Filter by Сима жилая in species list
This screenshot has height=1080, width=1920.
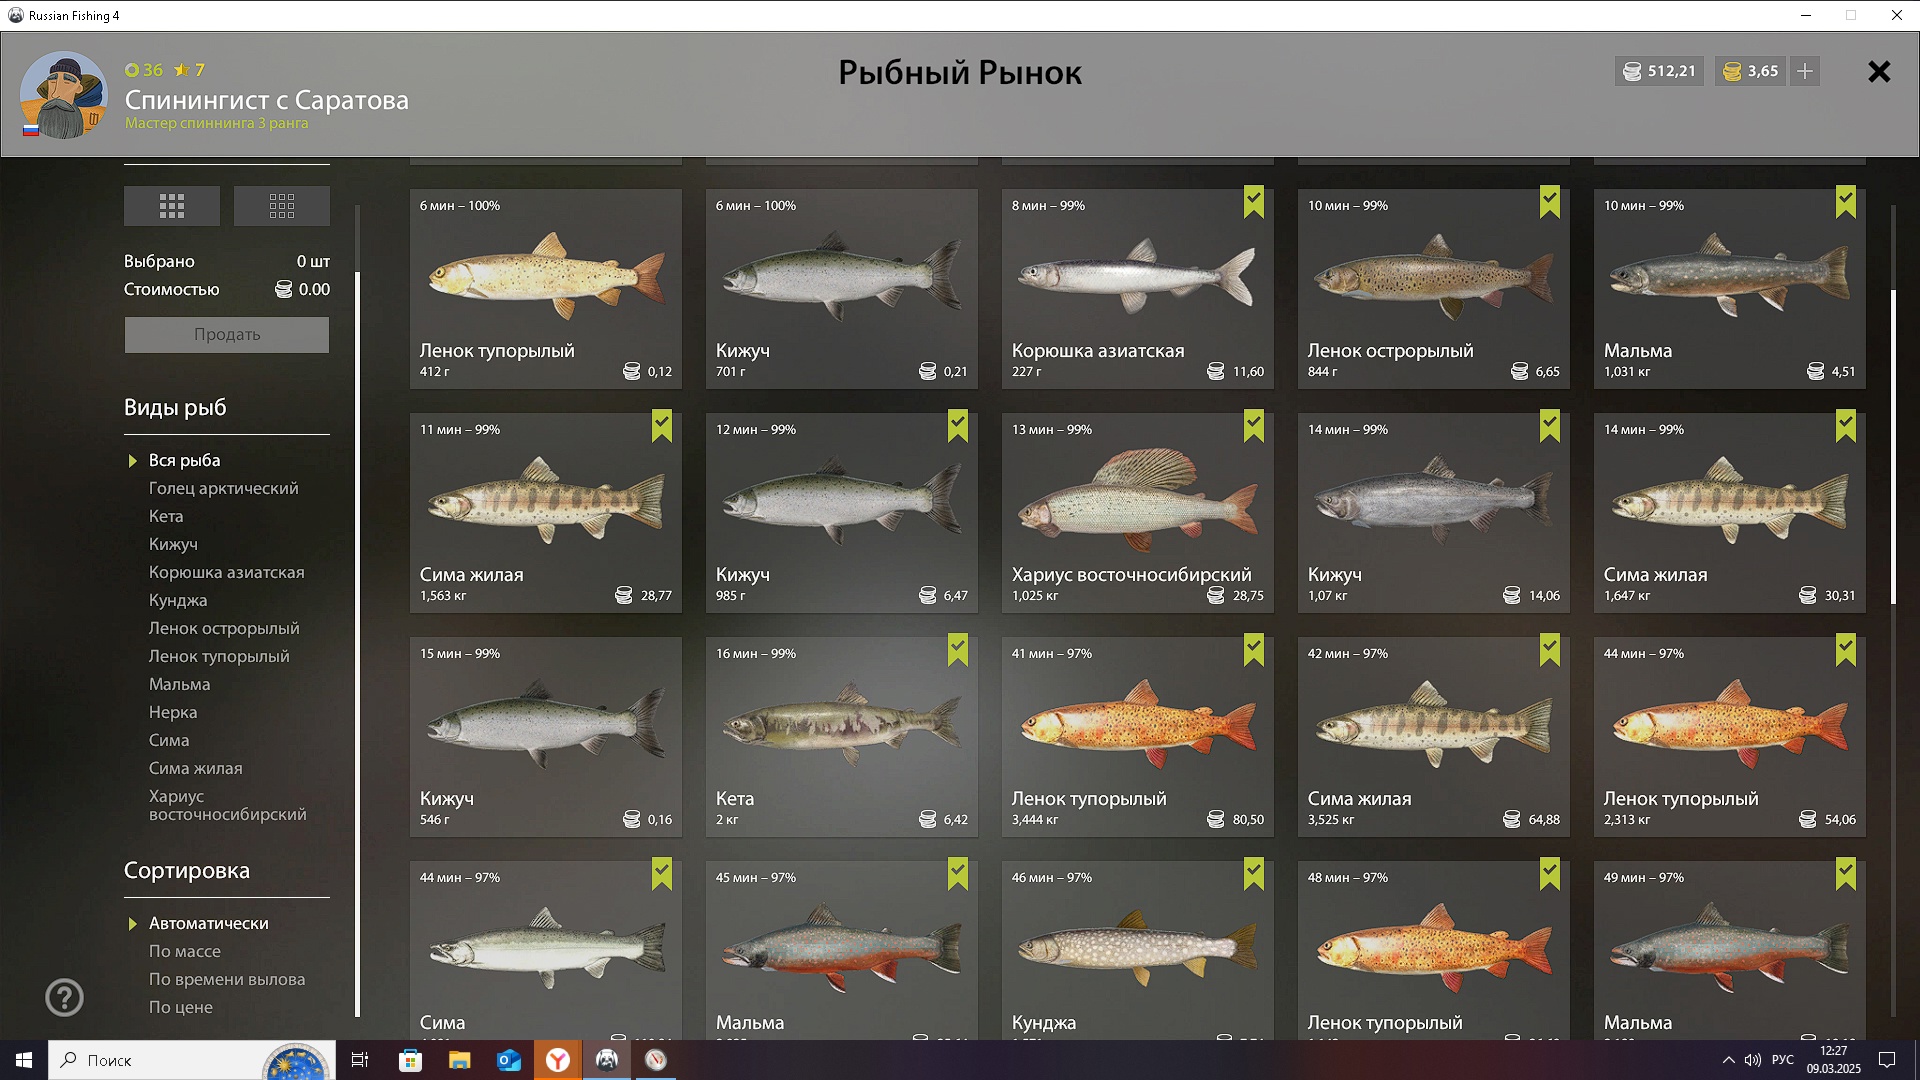pos(196,768)
